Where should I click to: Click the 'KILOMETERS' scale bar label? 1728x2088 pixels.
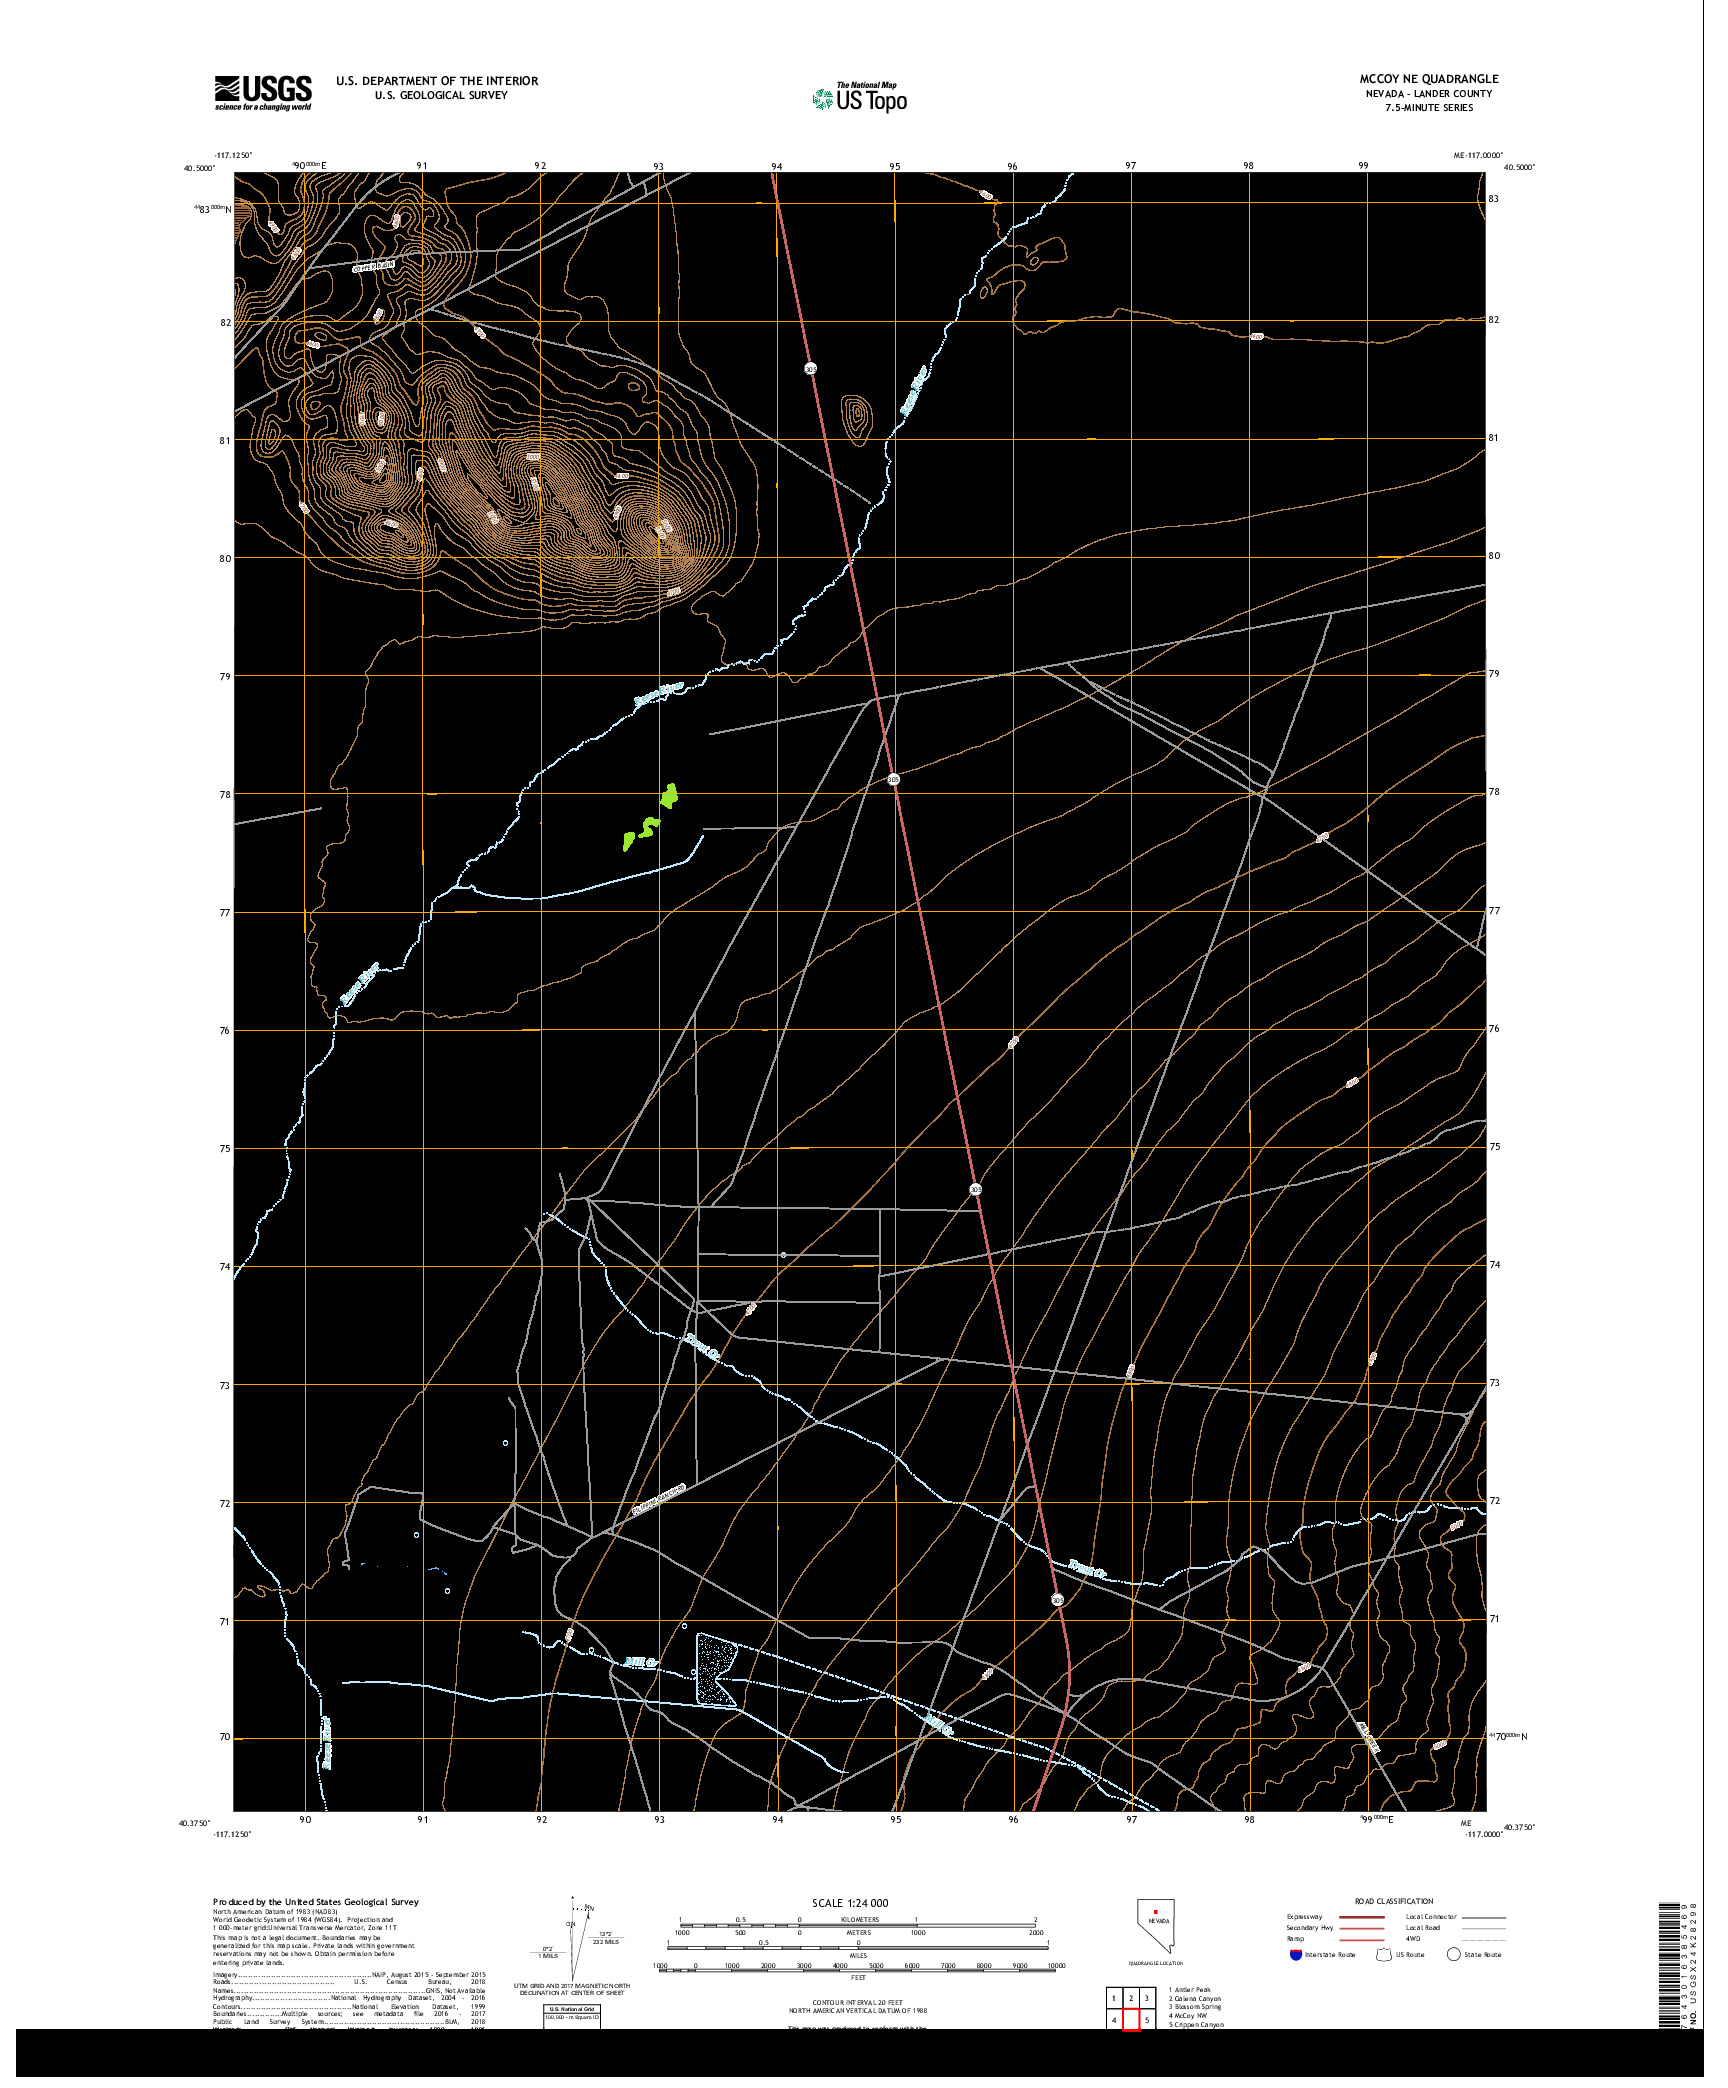coord(859,1919)
